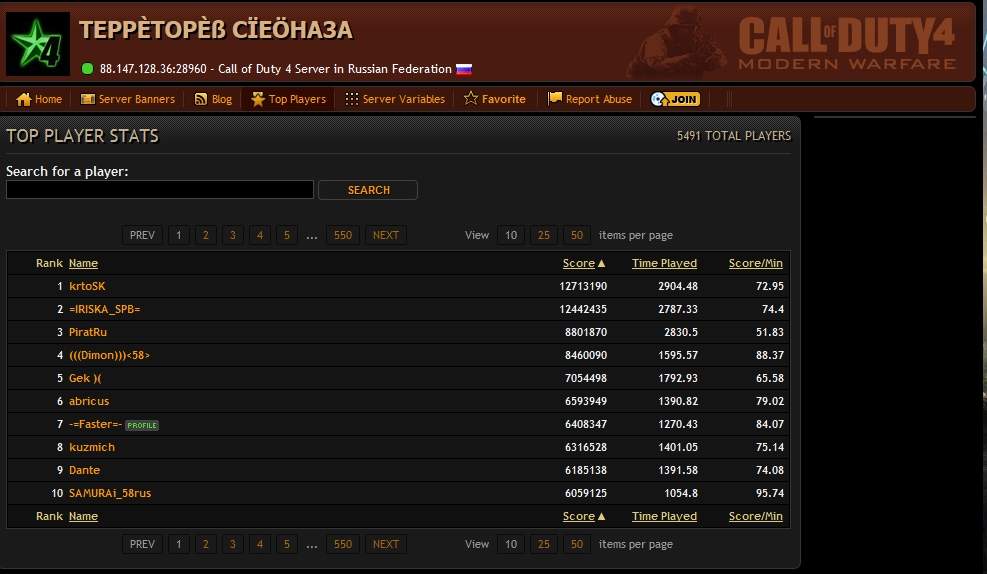The width and height of the screenshot is (987, 574).
Task: Click the Report Abuse flag icon
Action: [555, 99]
